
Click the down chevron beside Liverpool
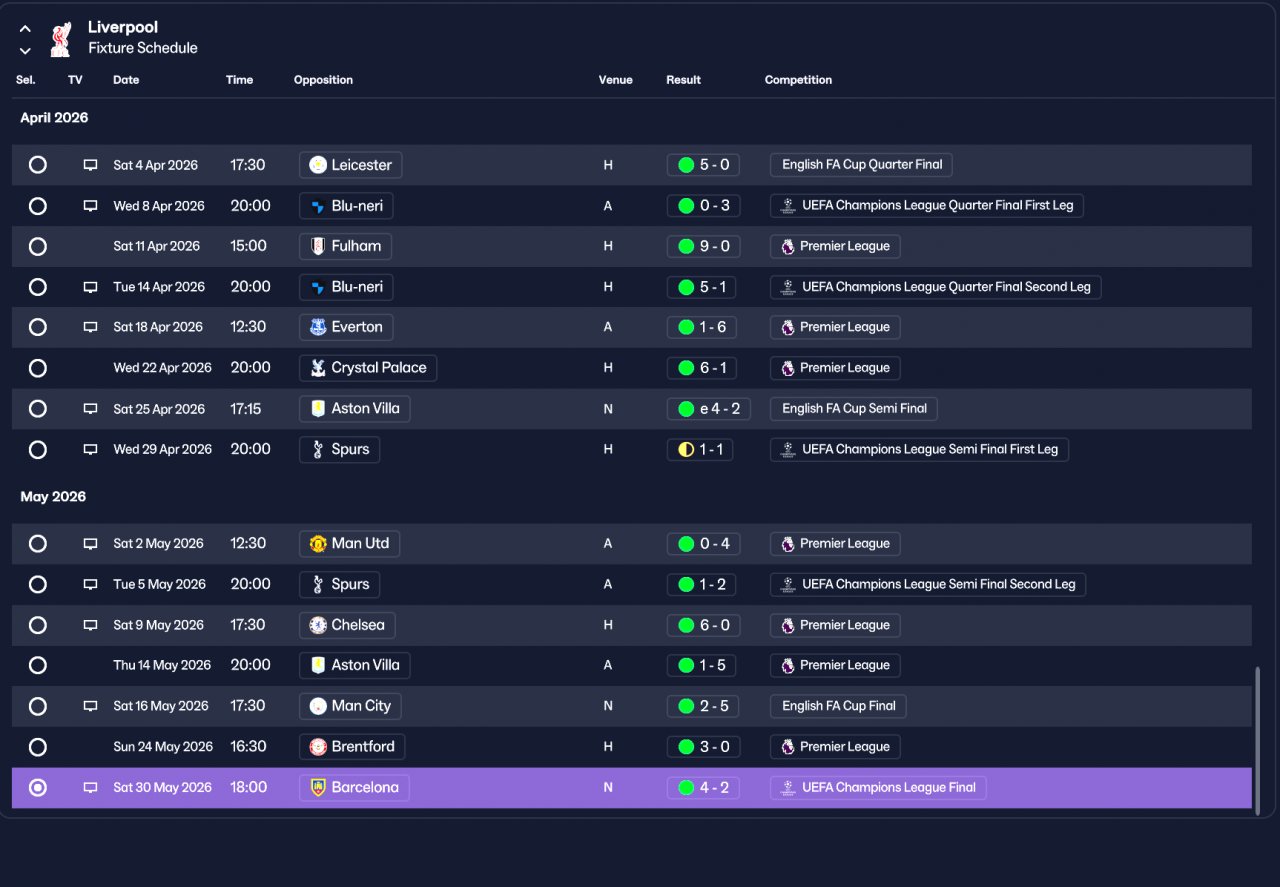point(25,50)
